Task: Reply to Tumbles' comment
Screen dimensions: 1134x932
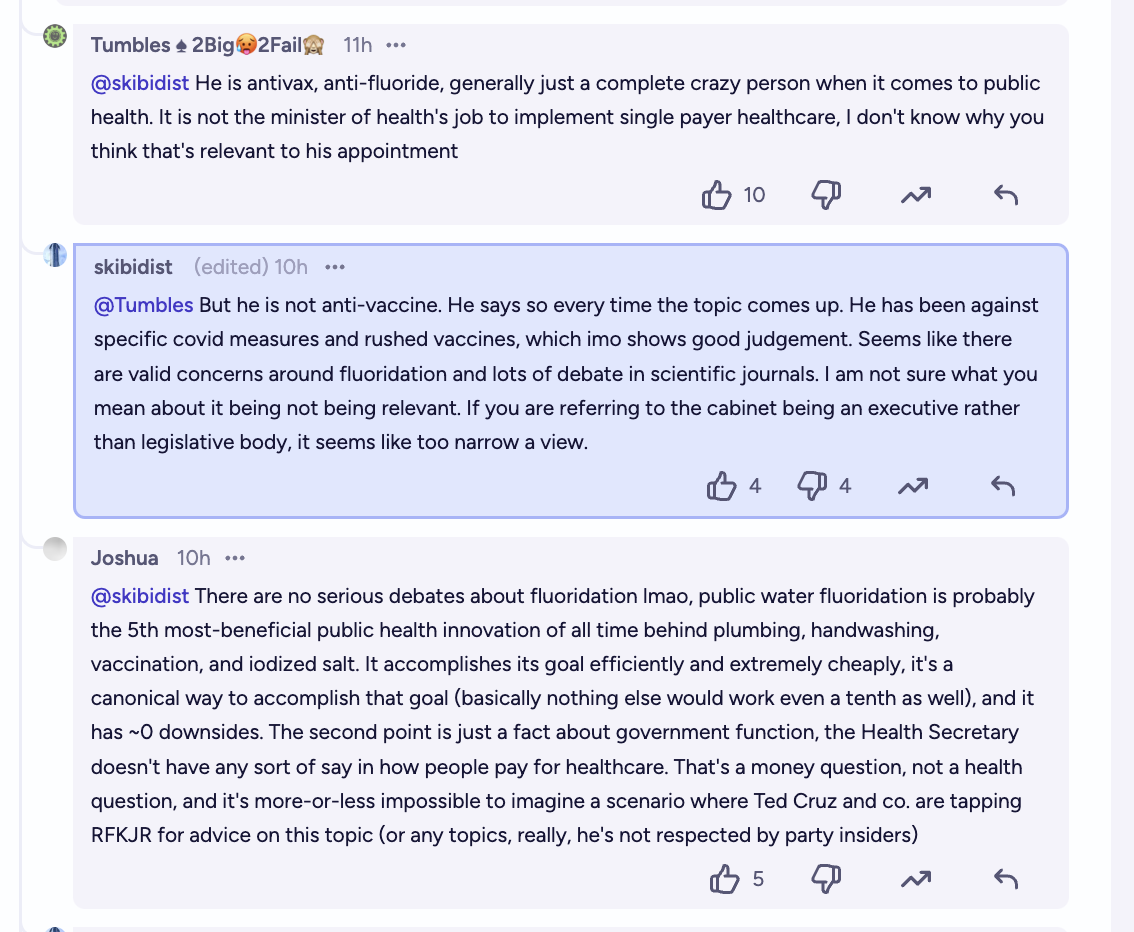Action: [x=1006, y=194]
